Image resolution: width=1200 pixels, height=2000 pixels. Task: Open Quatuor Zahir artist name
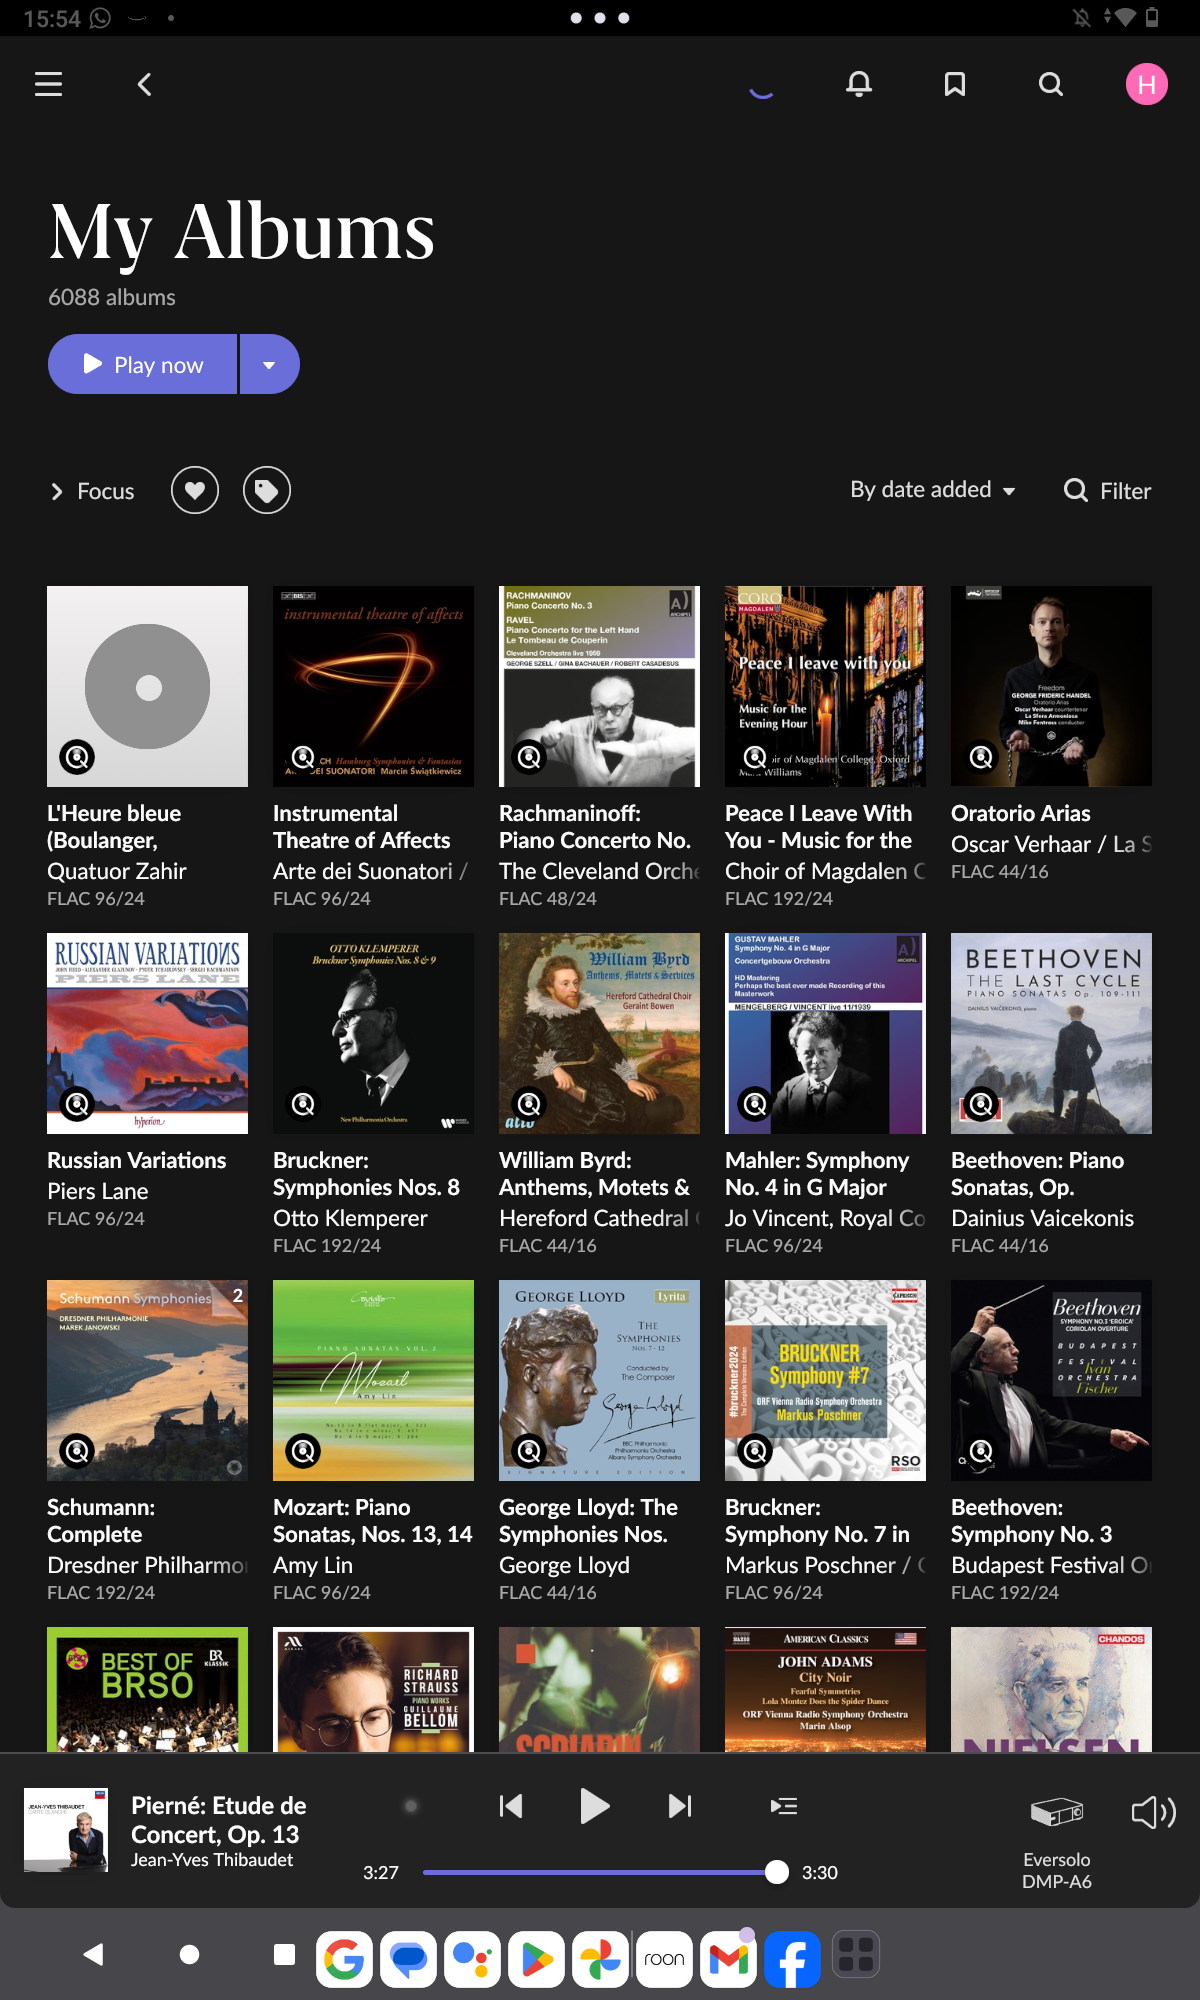click(x=116, y=871)
